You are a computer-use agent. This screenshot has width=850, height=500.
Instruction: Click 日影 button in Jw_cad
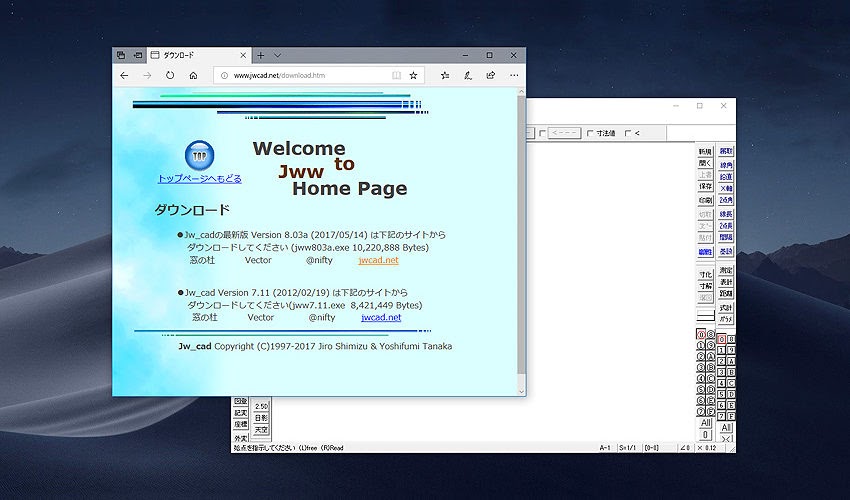pos(261,418)
